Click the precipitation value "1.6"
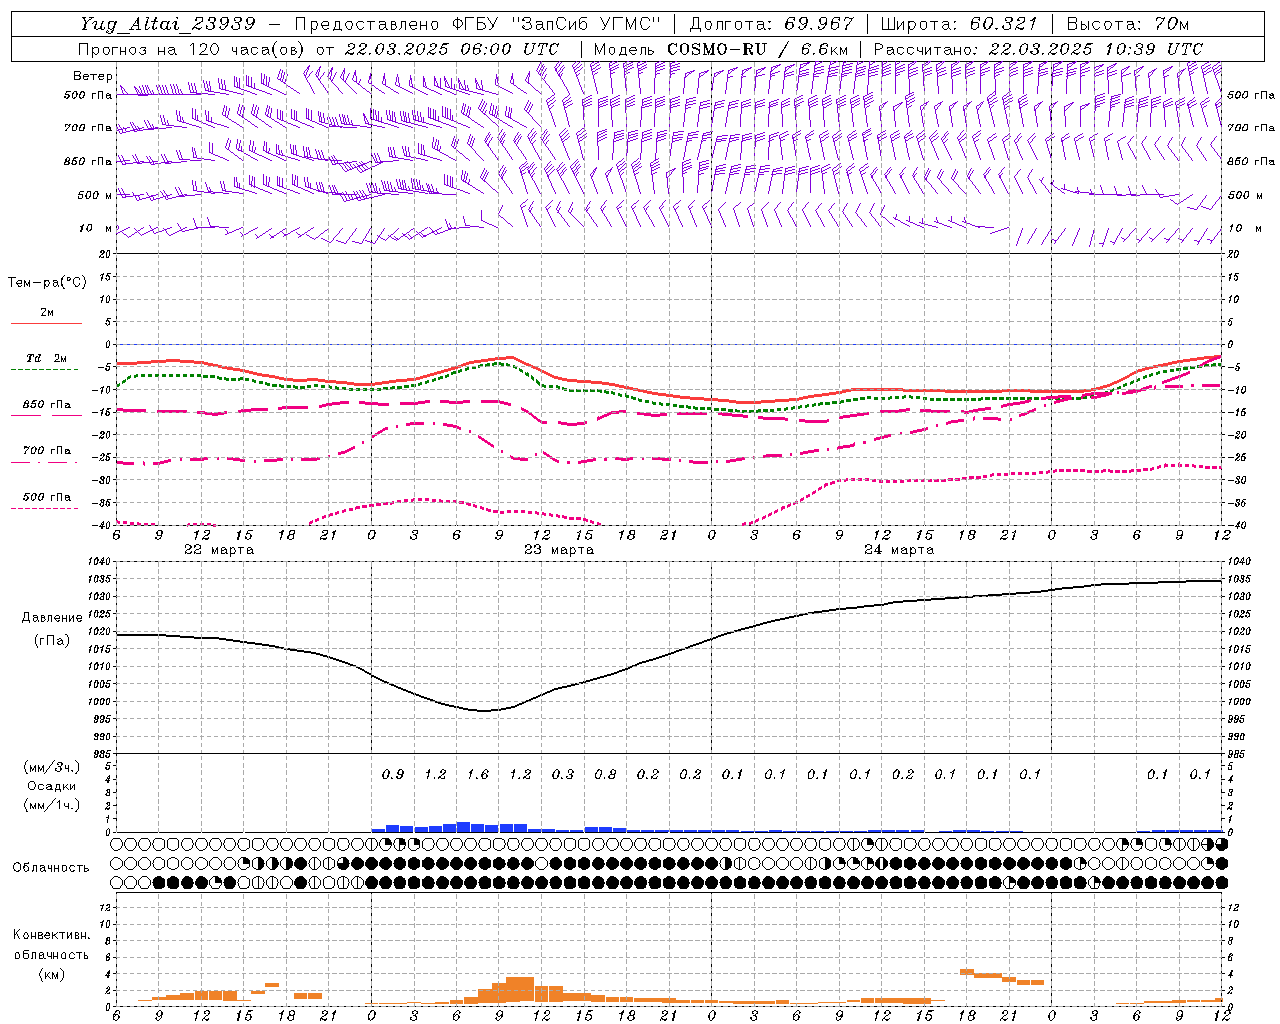This screenshot has width=1280, height=1024. pos(478,775)
